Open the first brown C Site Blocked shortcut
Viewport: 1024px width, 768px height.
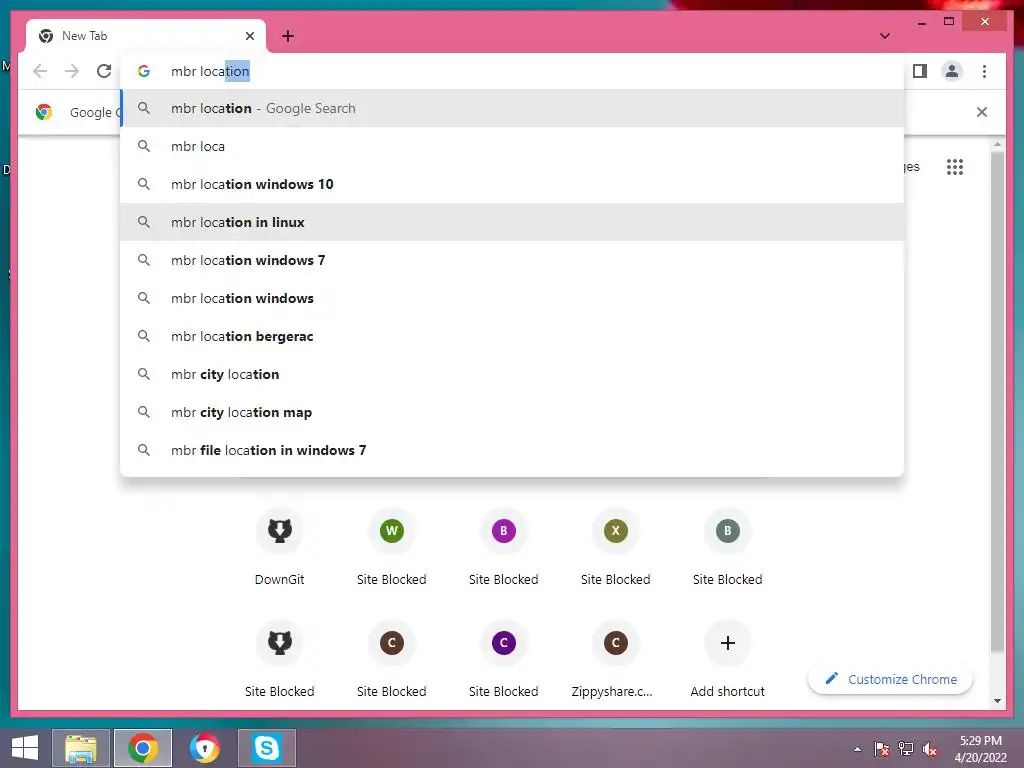pyautogui.click(x=391, y=660)
